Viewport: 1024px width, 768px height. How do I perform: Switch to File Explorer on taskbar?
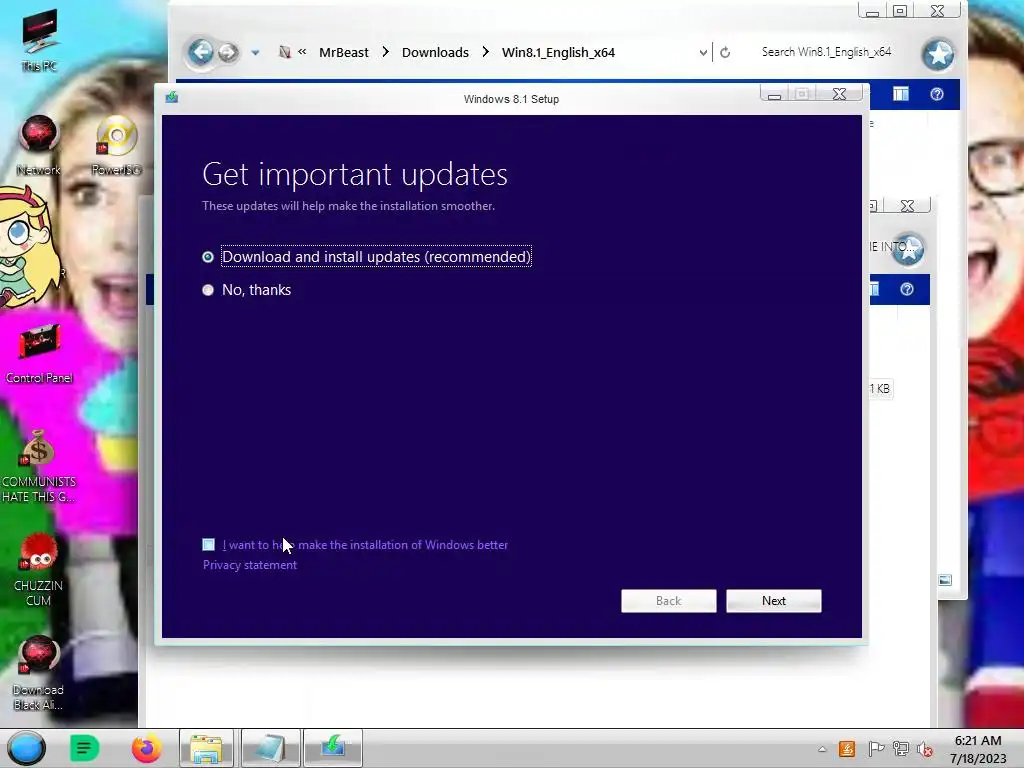[206, 748]
